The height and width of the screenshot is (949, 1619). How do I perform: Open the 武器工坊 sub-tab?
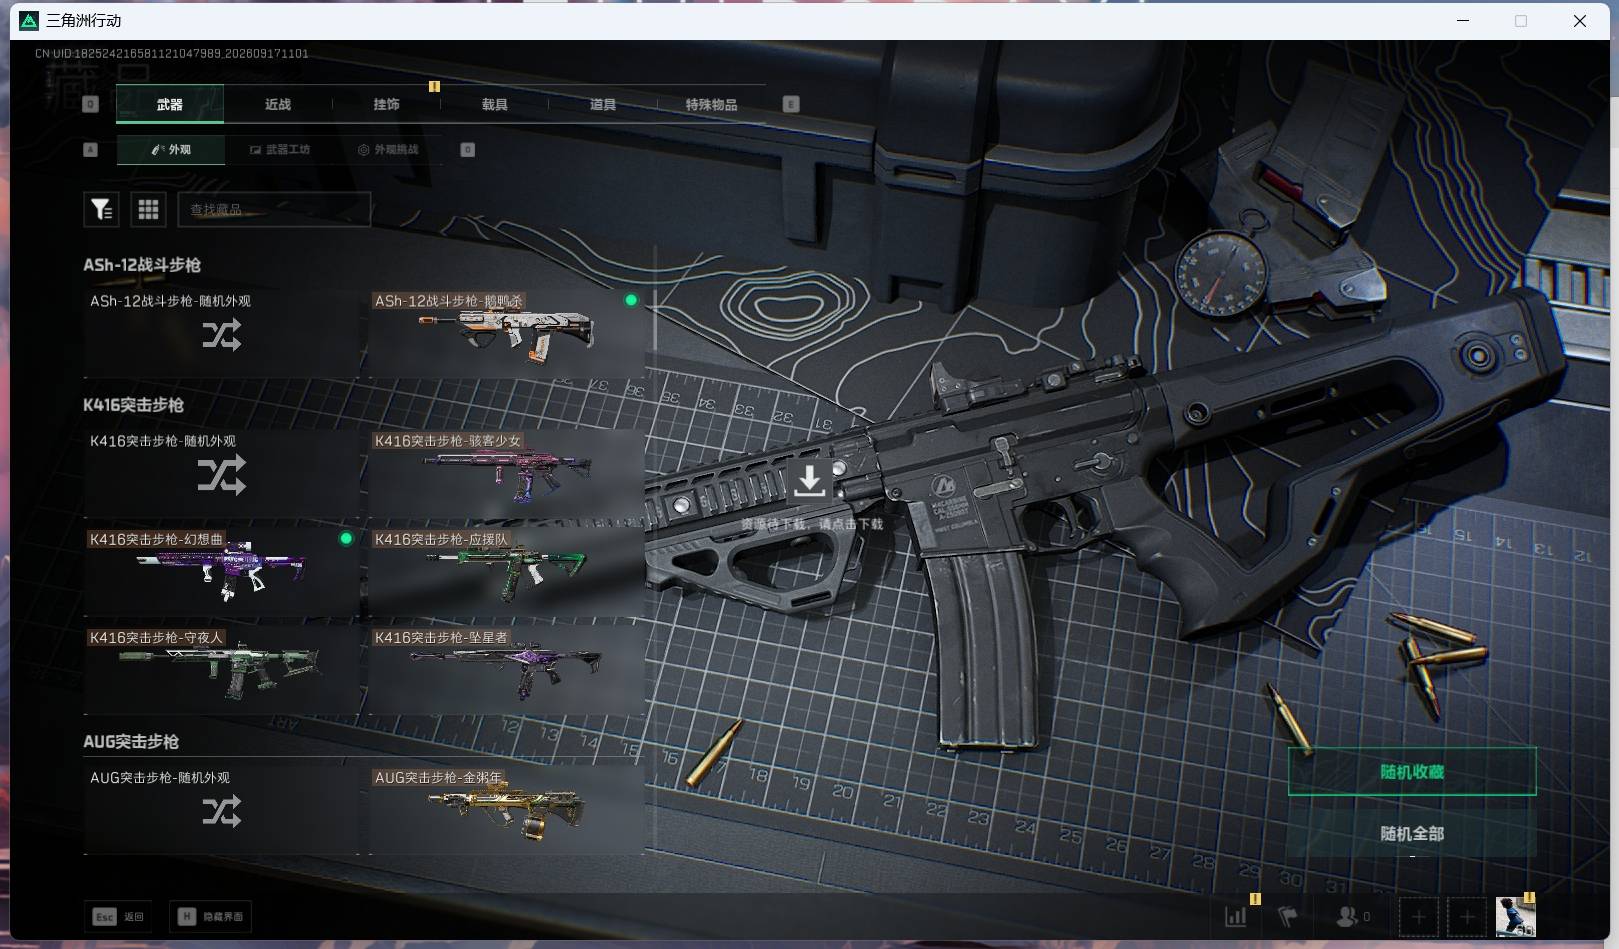[279, 150]
